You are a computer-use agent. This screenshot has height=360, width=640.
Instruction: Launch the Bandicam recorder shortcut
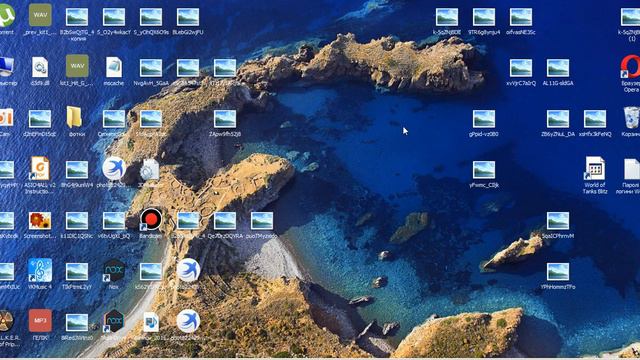tap(151, 220)
